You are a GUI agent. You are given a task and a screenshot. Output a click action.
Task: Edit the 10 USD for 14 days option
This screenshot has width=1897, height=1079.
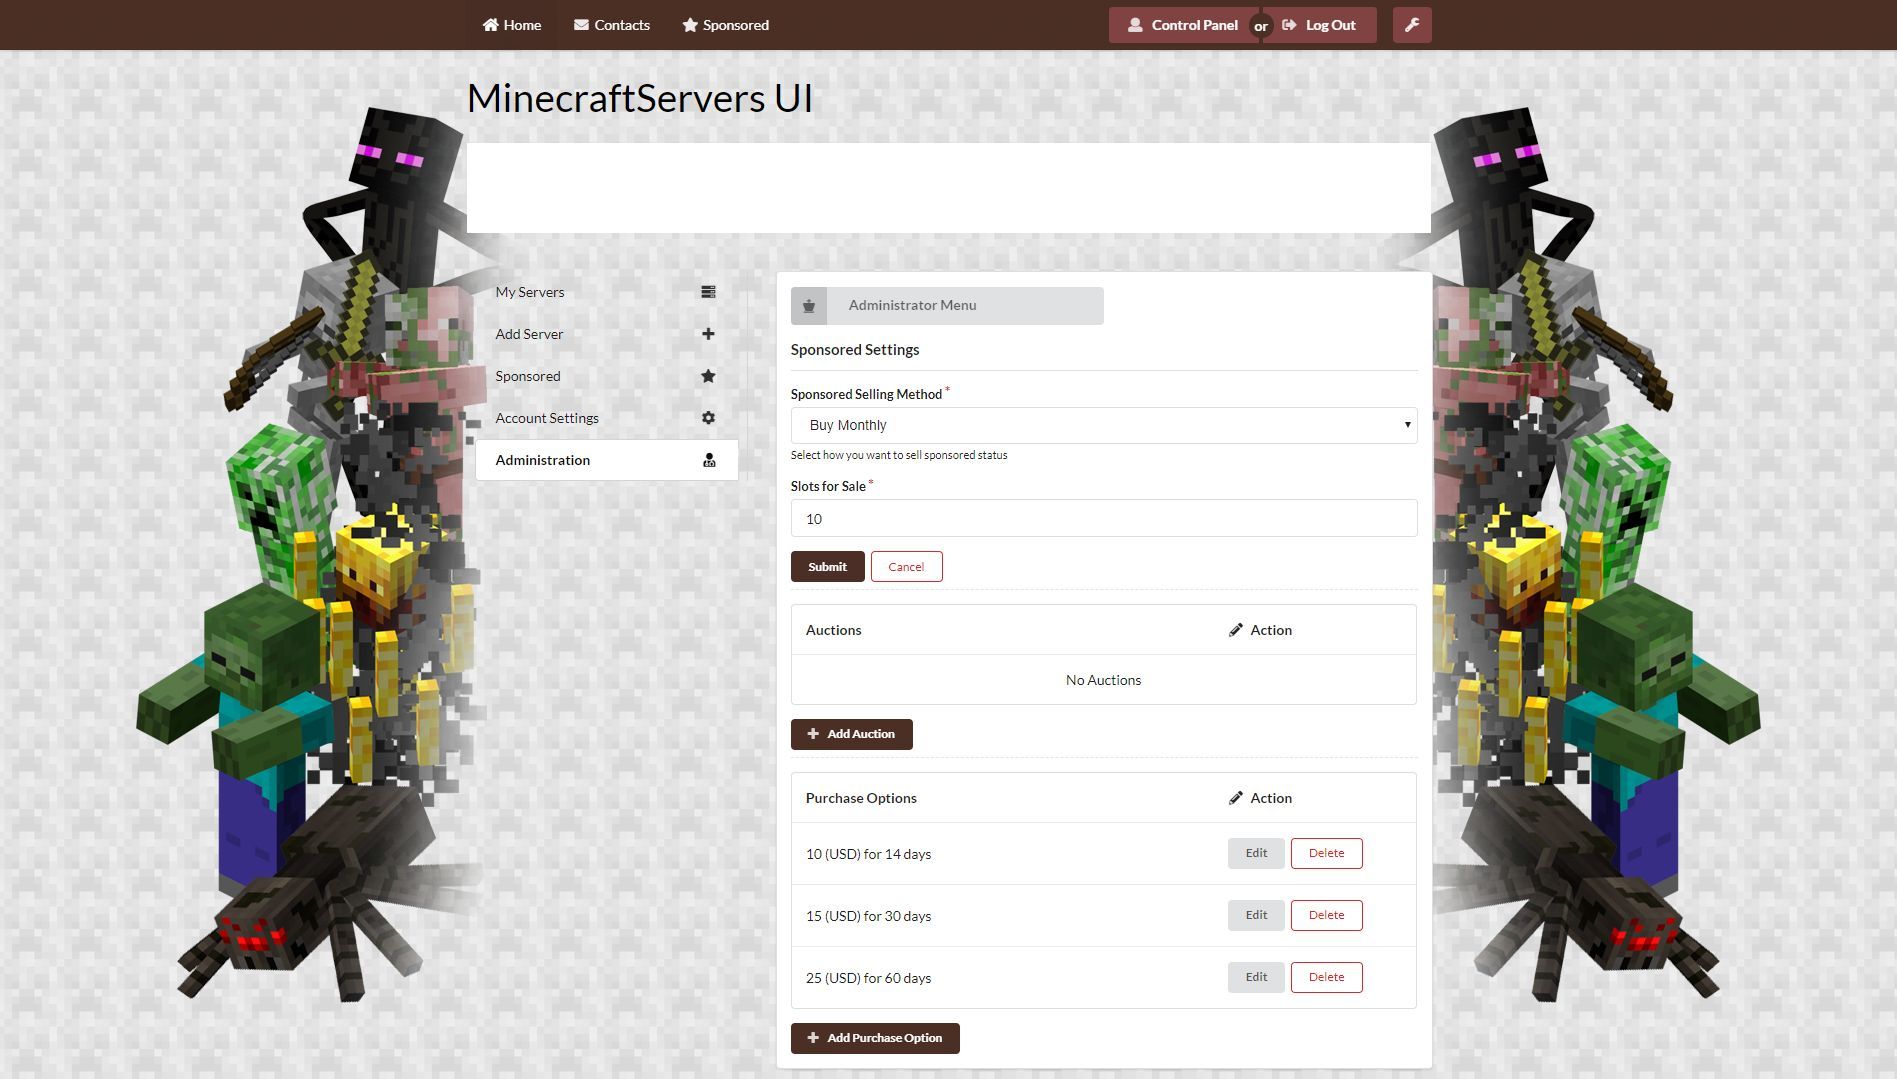click(1256, 853)
